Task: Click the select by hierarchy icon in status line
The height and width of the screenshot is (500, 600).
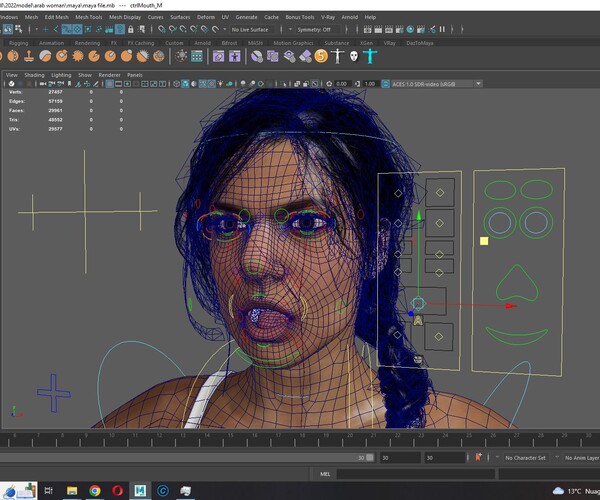Action: pos(8,29)
